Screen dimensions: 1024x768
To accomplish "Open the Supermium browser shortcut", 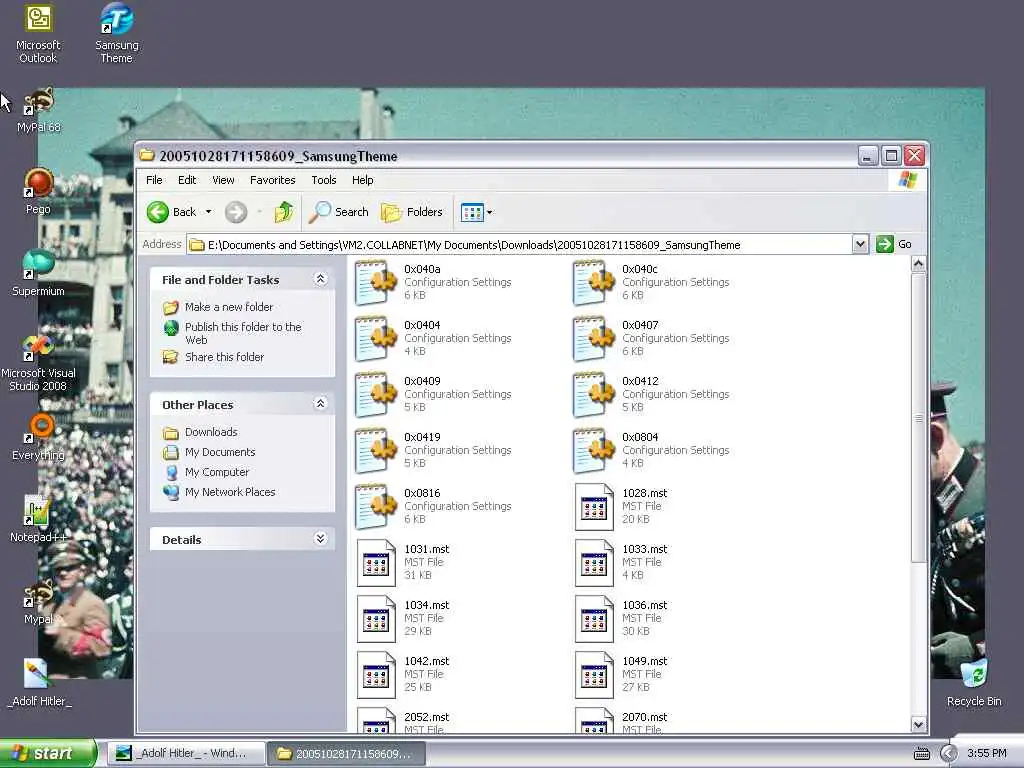I will click(39, 274).
